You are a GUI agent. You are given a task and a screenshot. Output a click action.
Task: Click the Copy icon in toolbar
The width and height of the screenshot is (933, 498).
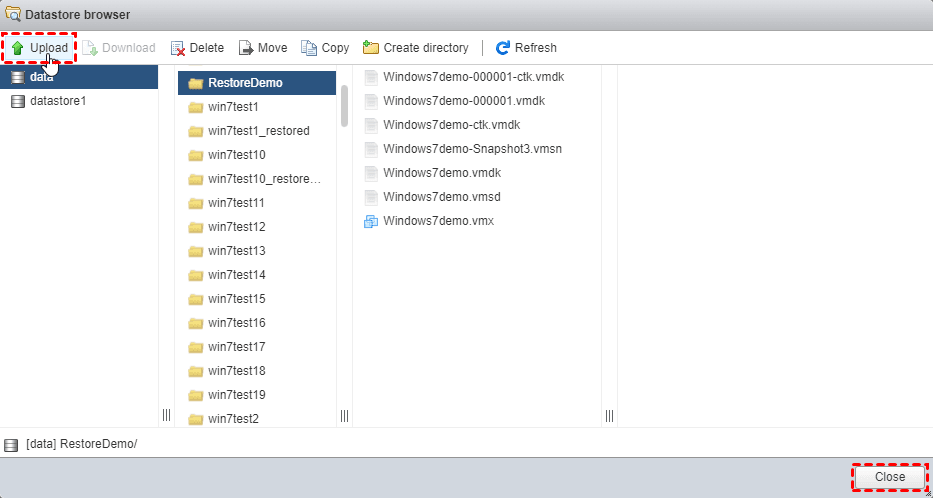pos(309,48)
